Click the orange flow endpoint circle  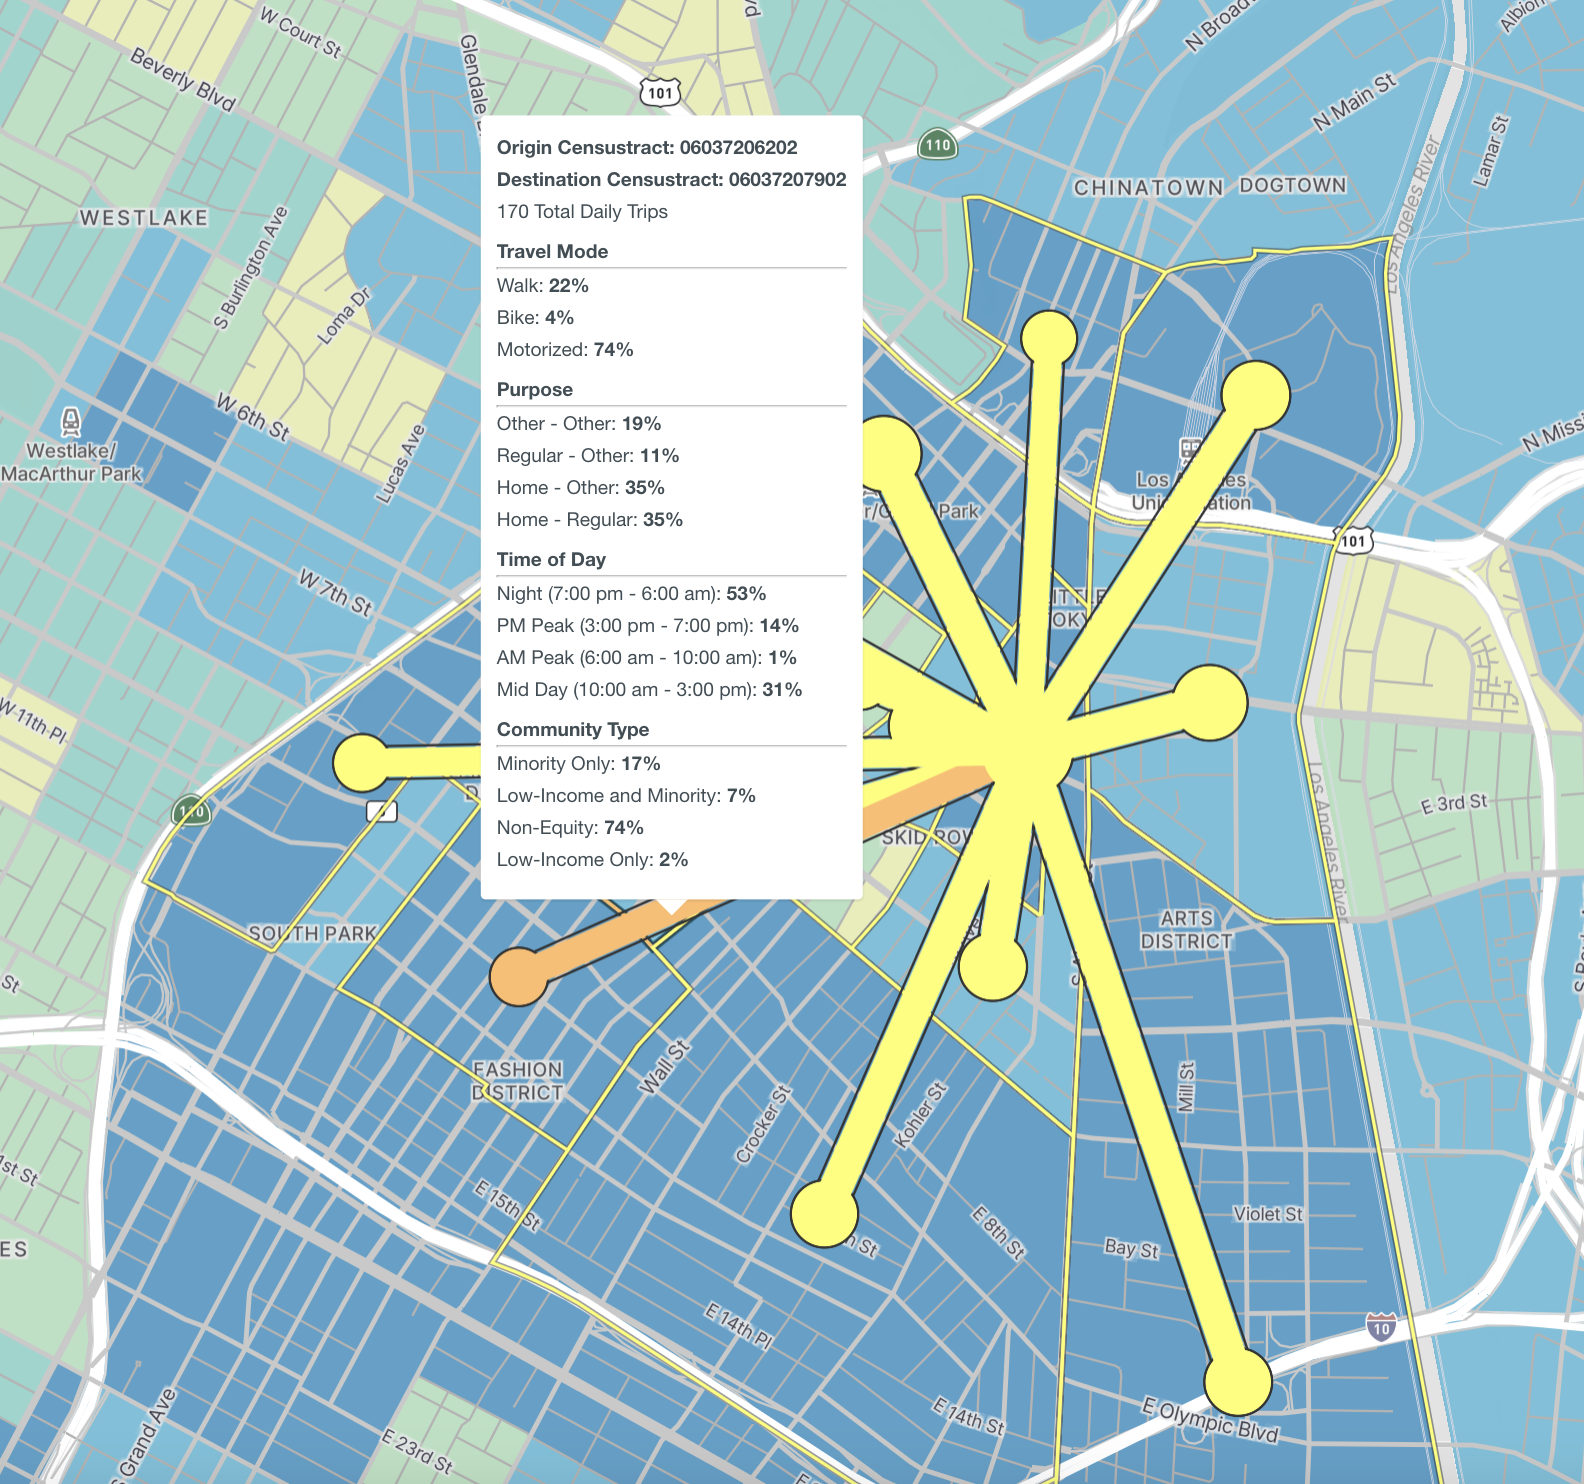pyautogui.click(x=519, y=976)
